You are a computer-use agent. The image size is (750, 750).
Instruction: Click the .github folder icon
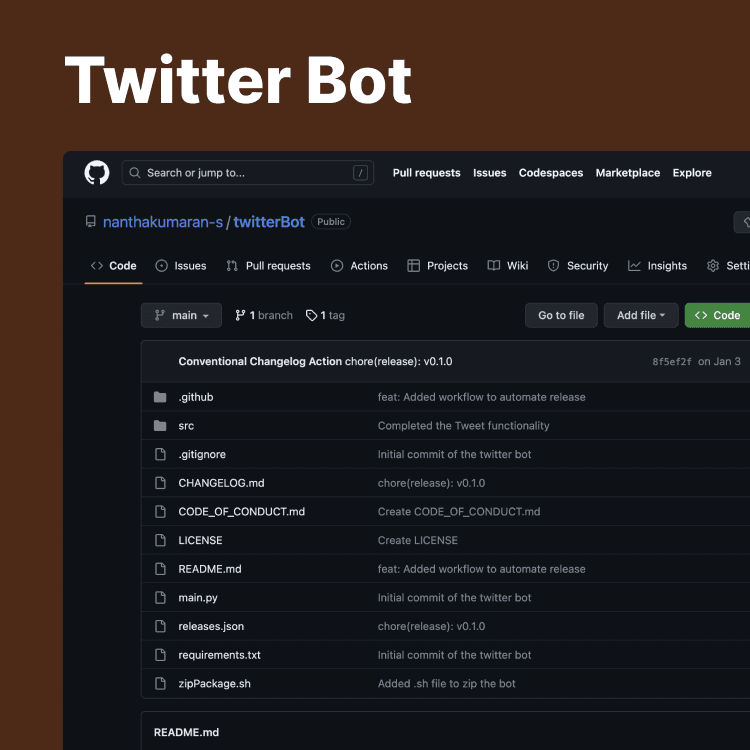pyautogui.click(x=160, y=397)
